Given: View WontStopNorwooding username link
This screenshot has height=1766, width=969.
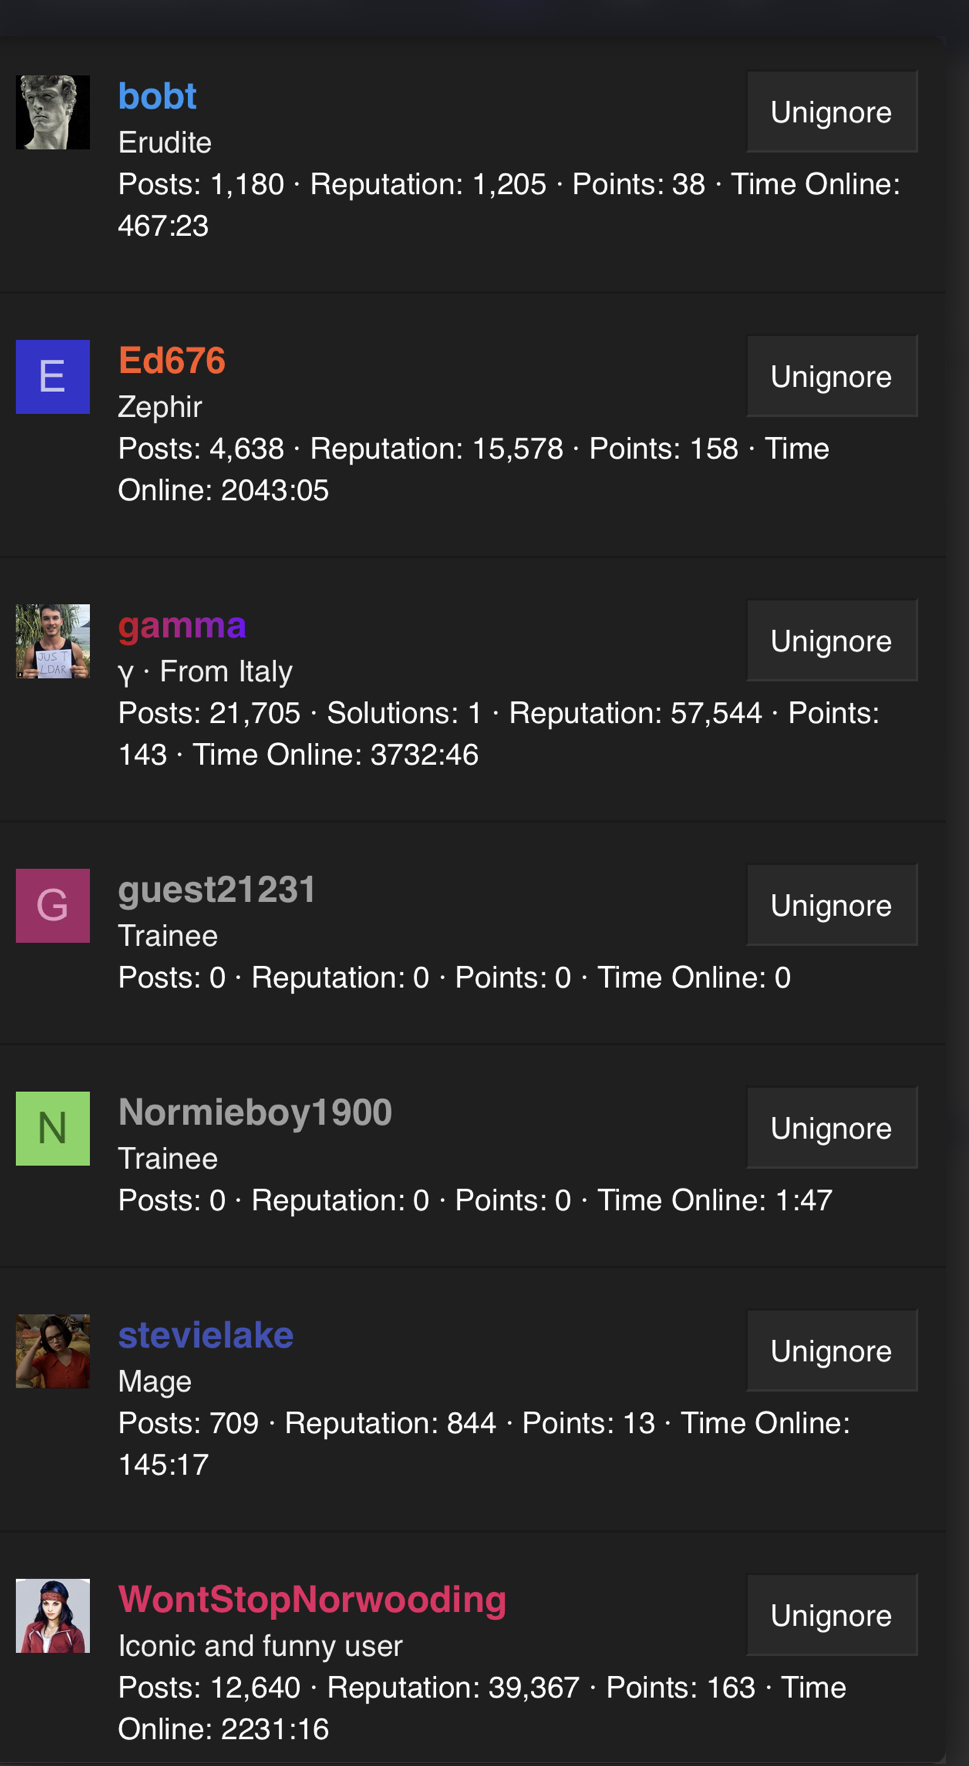Looking at the screenshot, I should coord(312,1600).
